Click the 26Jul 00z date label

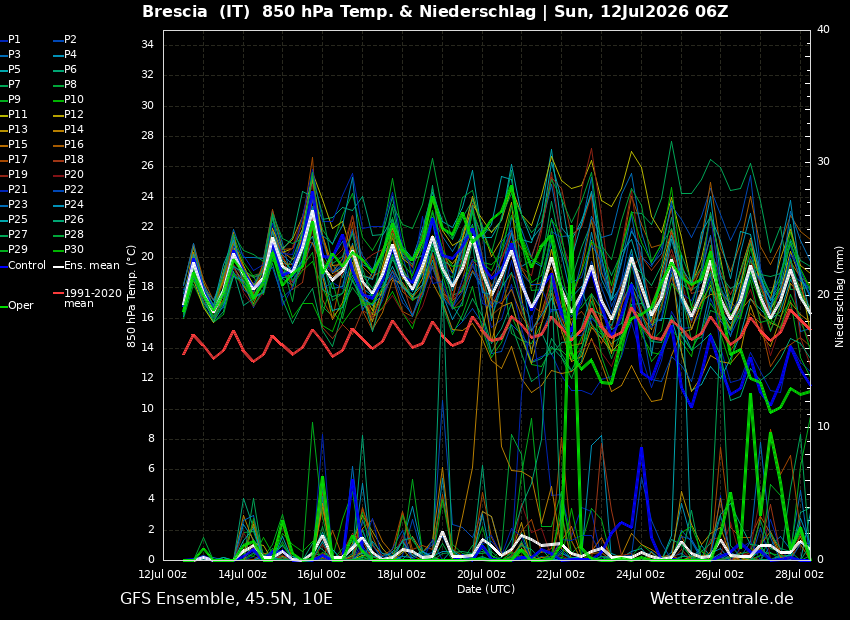click(x=720, y=574)
